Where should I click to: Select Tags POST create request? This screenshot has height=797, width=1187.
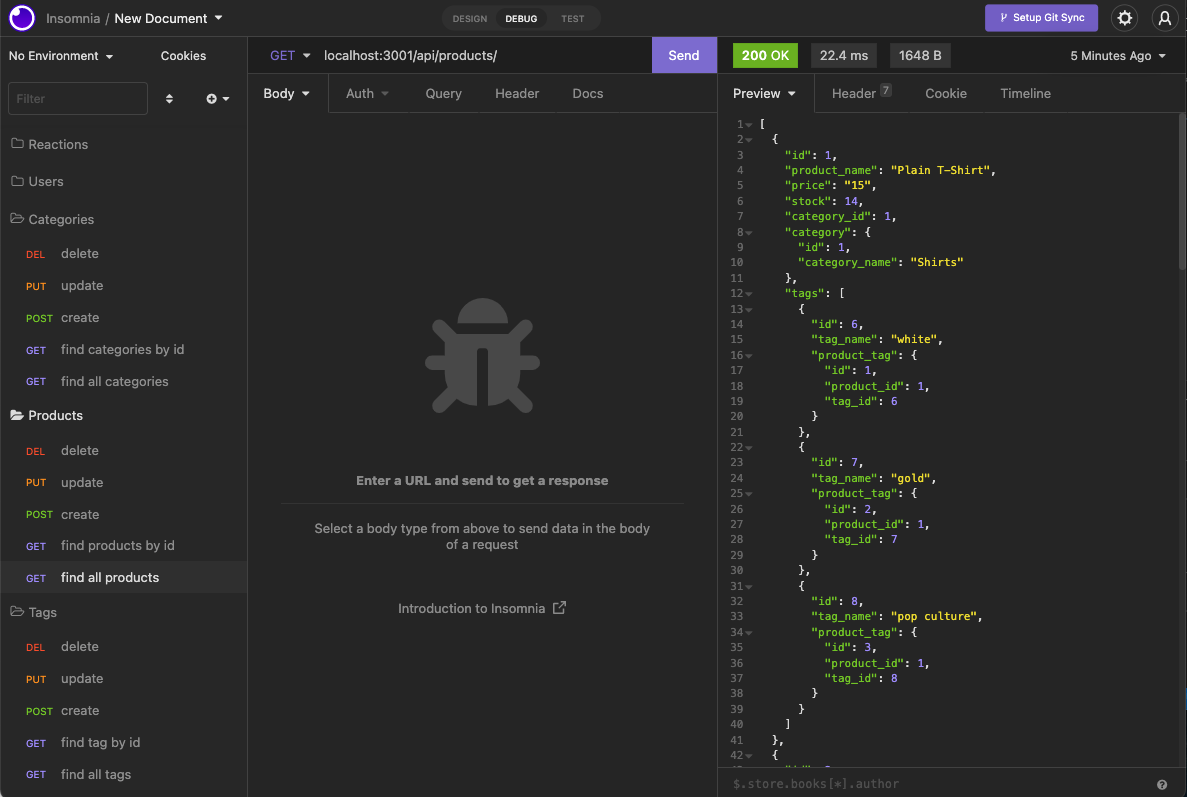coord(123,711)
